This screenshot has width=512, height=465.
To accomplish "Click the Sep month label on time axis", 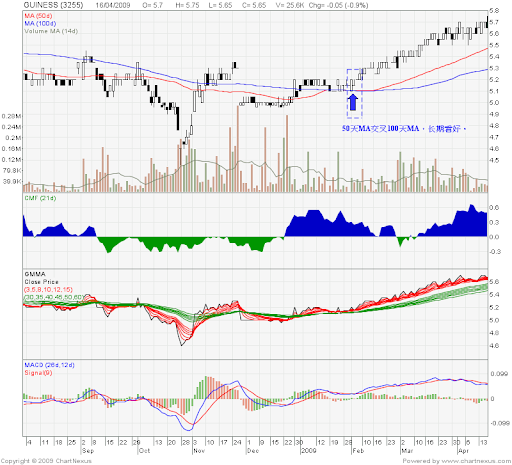I will pos(88,451).
